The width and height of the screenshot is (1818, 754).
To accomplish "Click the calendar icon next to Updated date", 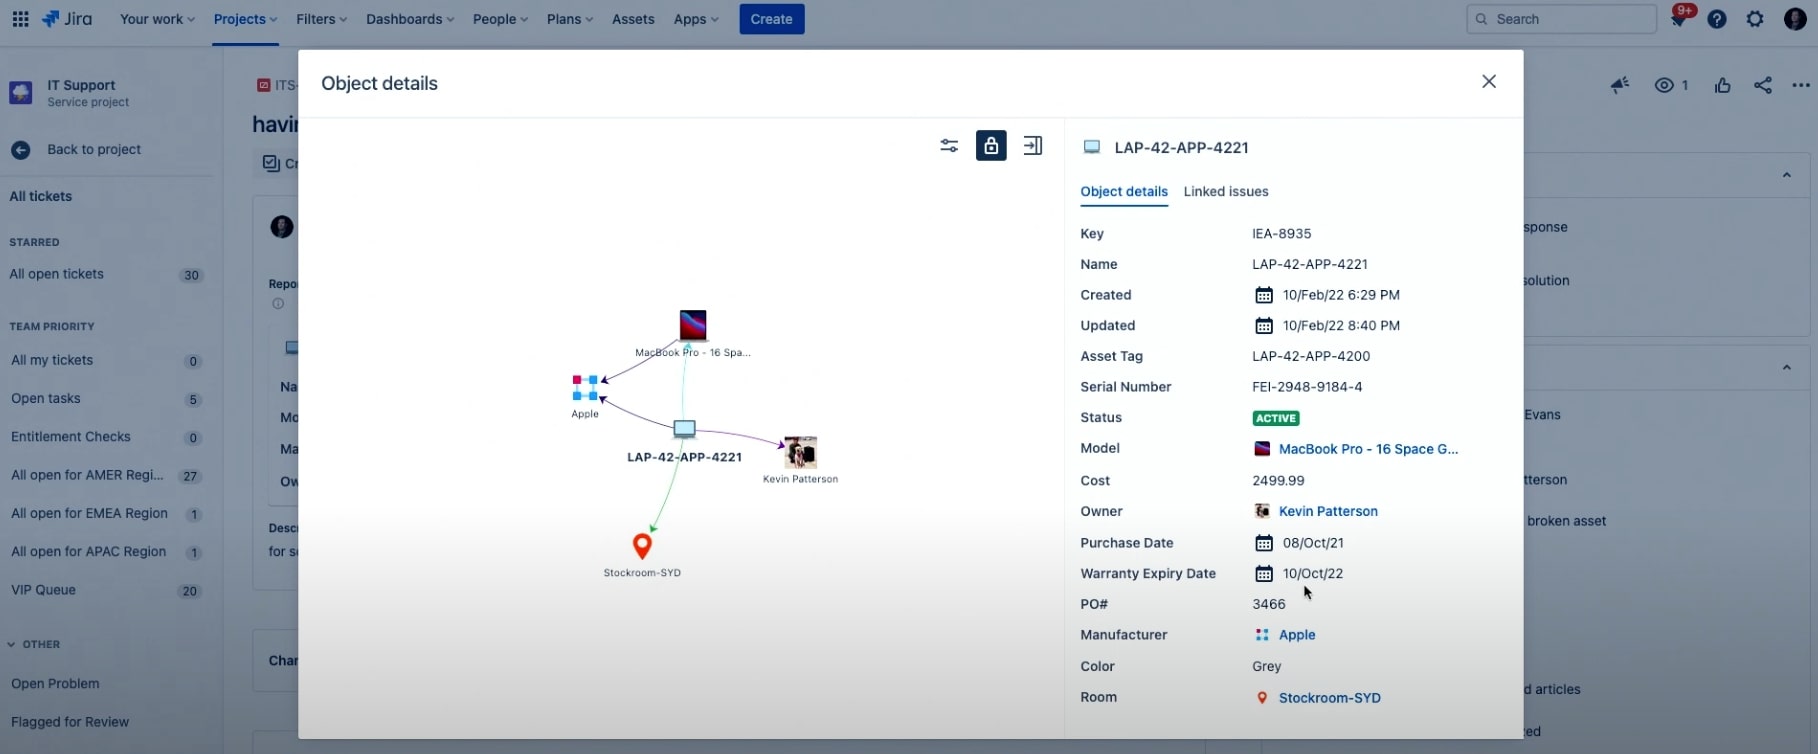I will pos(1264,326).
